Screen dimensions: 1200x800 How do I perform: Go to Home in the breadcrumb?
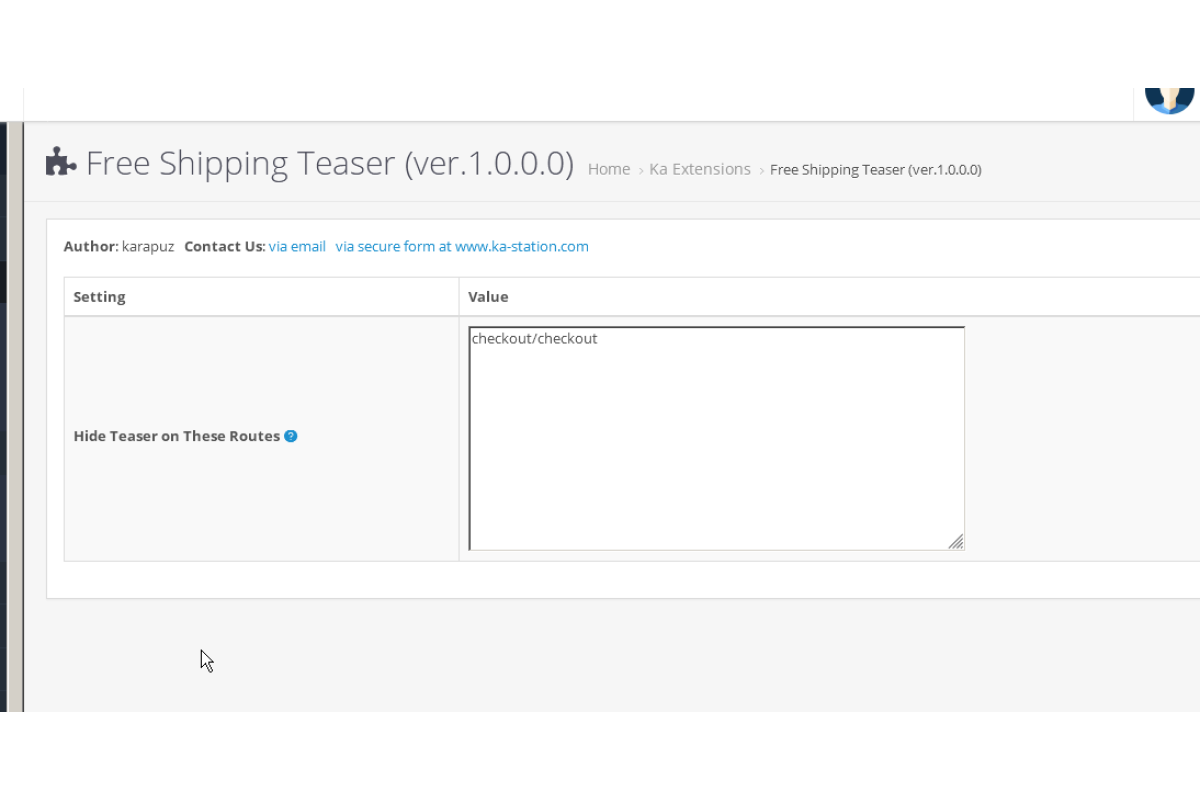608,170
